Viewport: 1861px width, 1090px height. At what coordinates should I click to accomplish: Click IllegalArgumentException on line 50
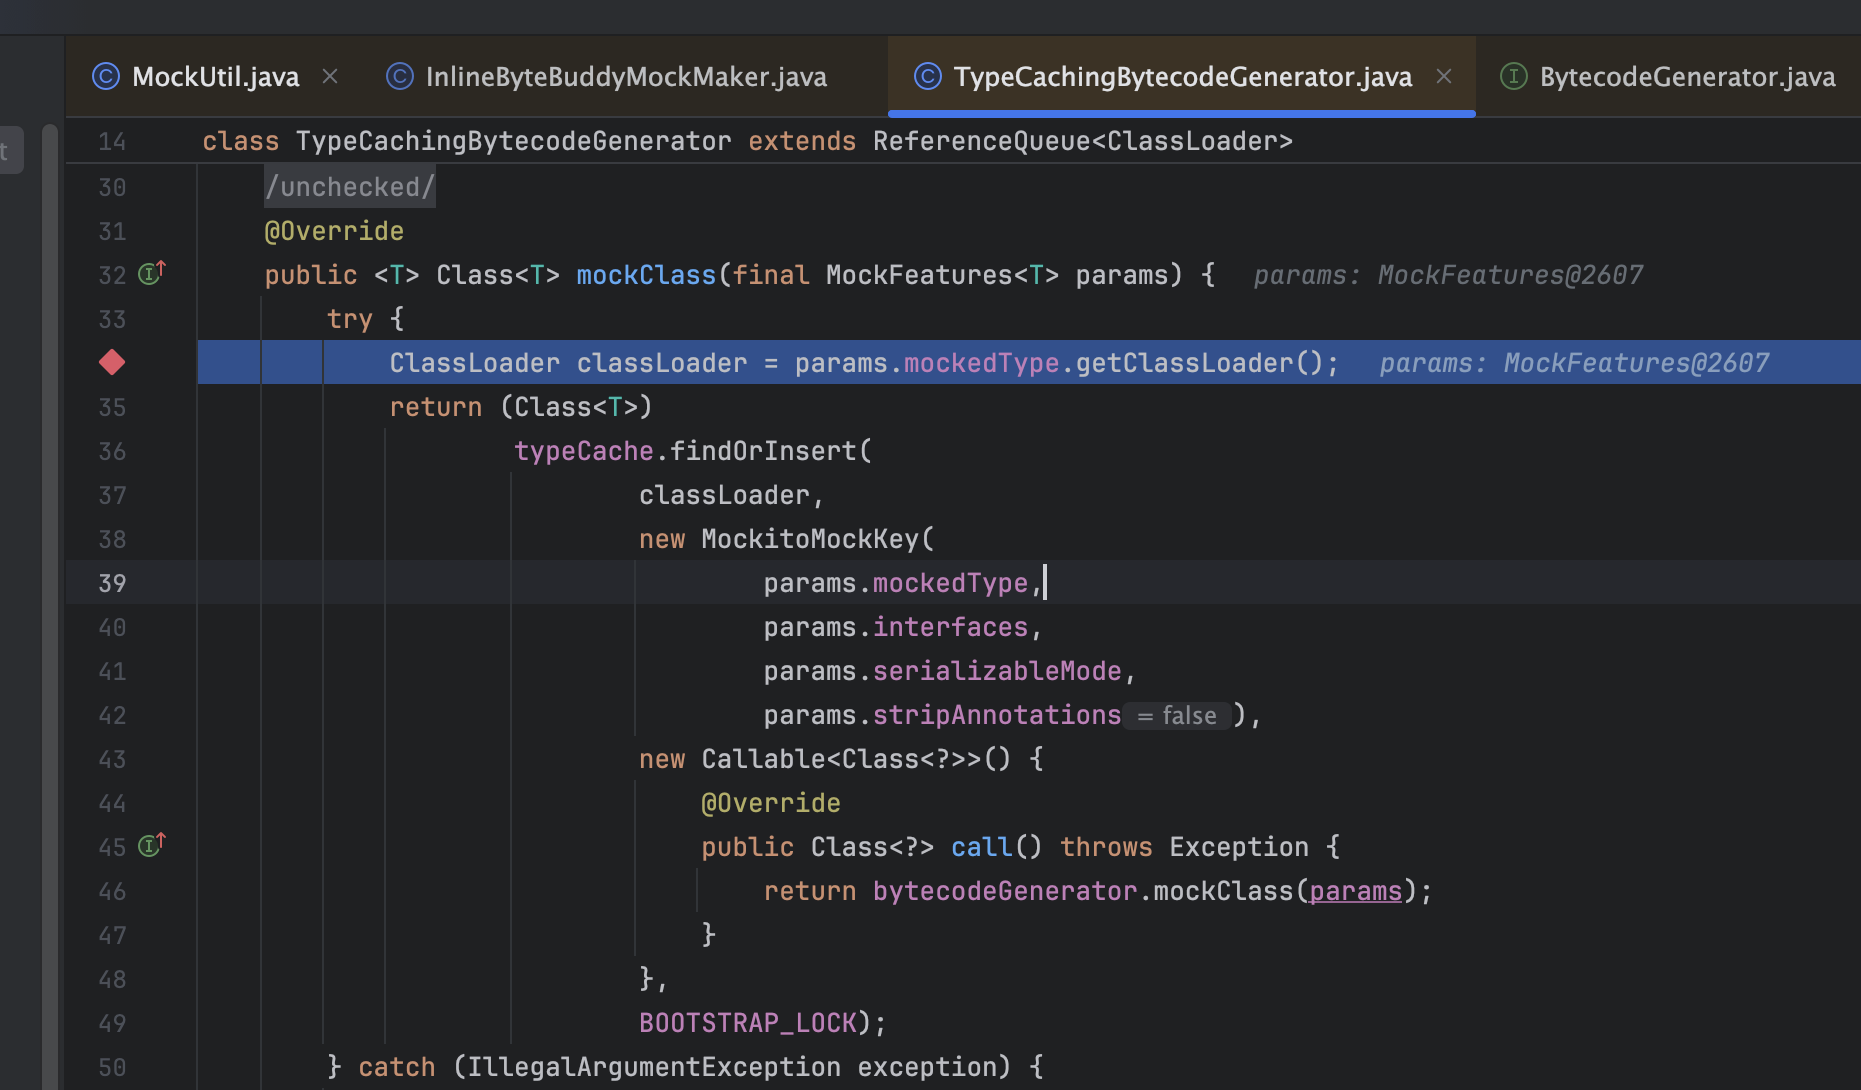click(654, 1067)
